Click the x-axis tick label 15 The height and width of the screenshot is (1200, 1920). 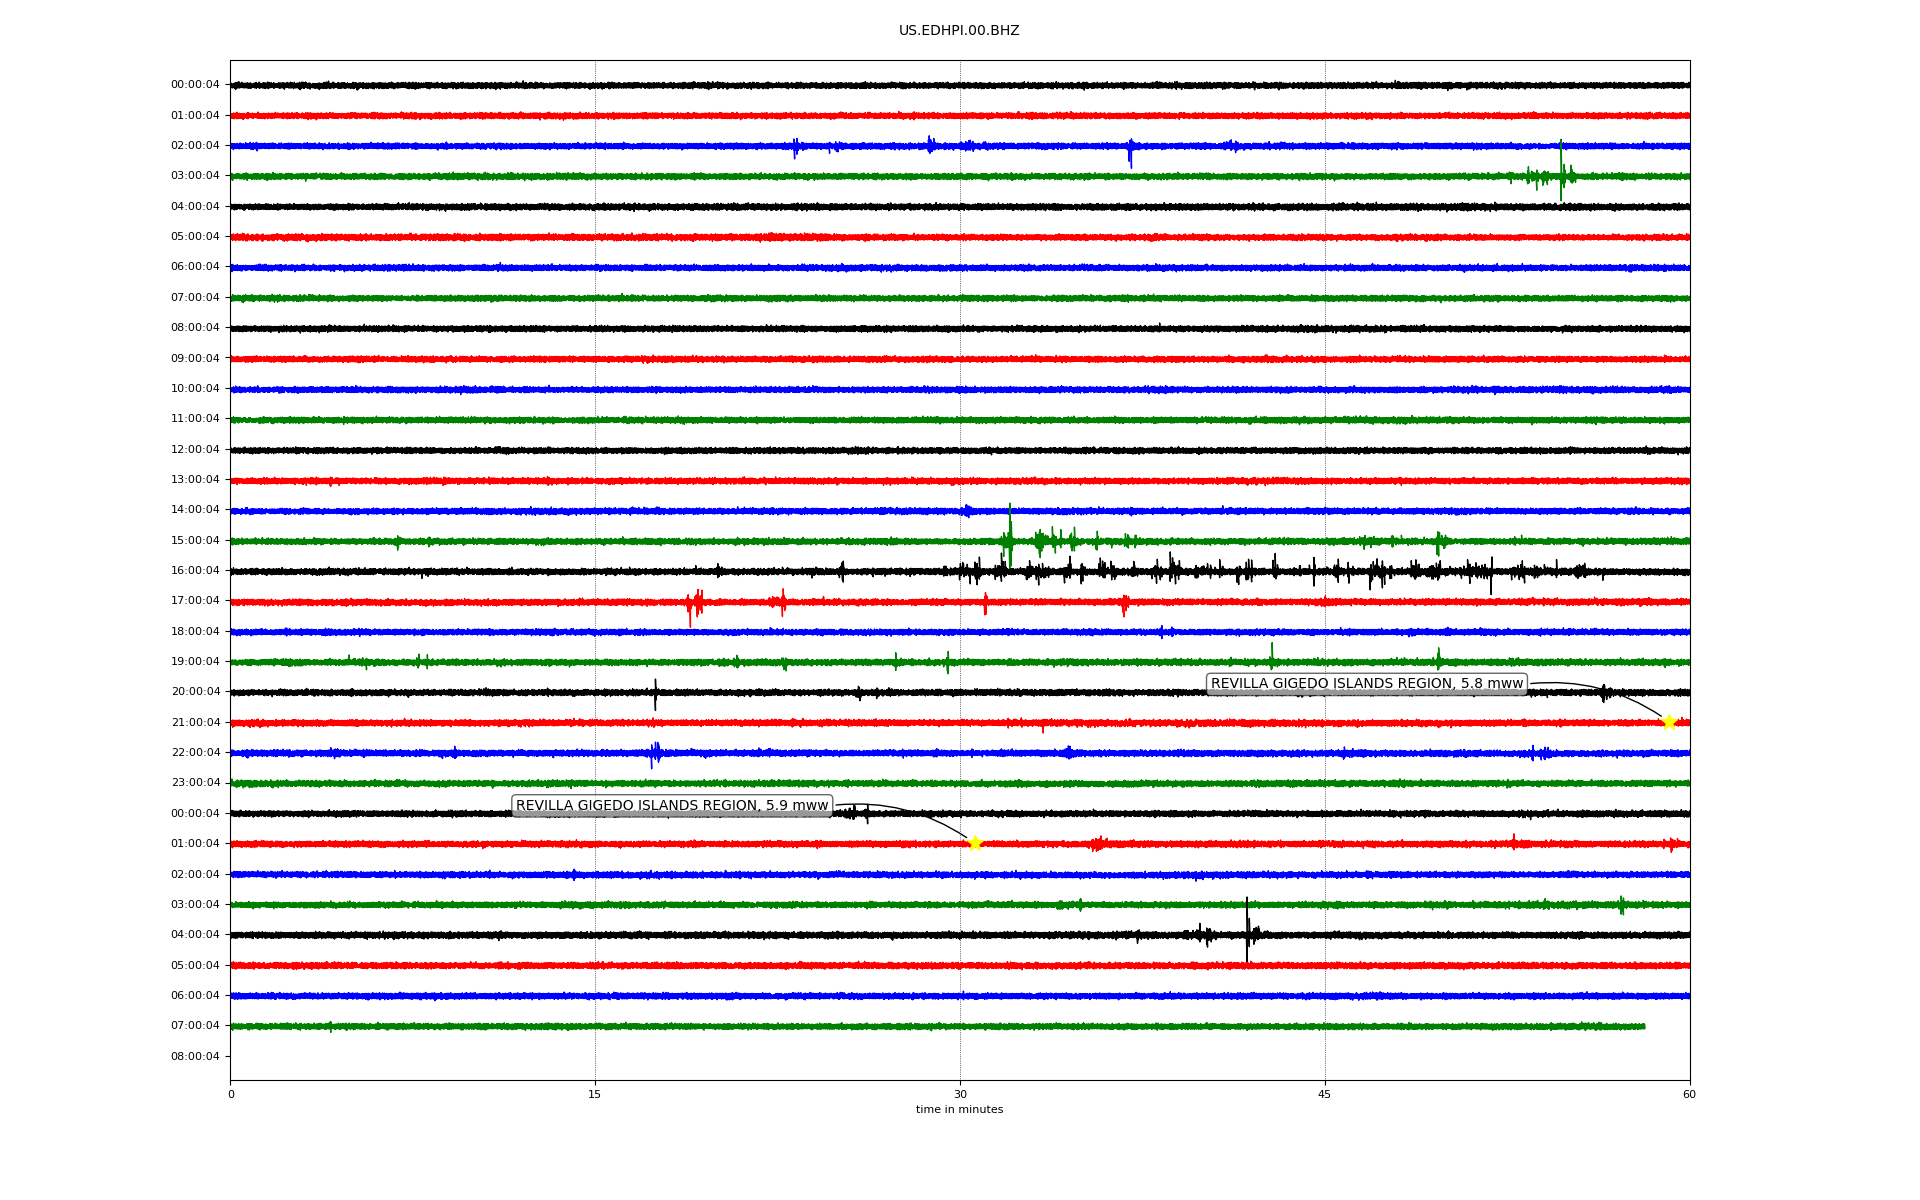tap(595, 1094)
